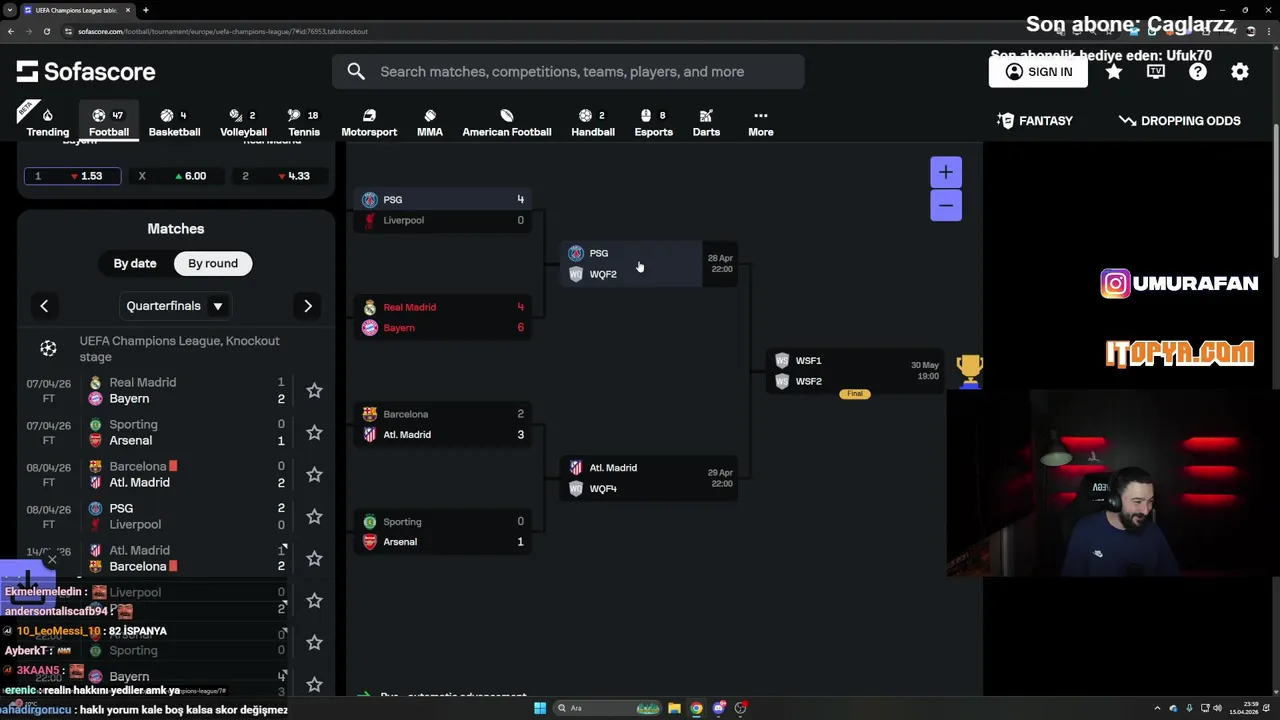The image size is (1280, 720).
Task: Click the trophy icon beside the final
Action: point(969,371)
